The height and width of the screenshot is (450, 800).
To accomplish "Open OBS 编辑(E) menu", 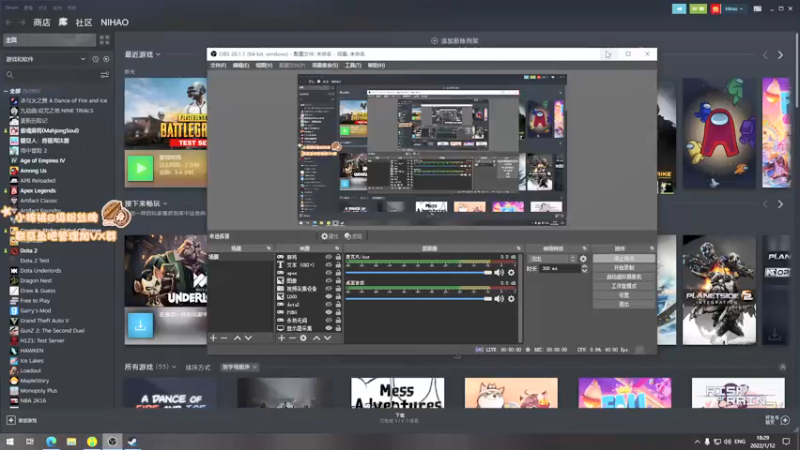I will pyautogui.click(x=241, y=65).
